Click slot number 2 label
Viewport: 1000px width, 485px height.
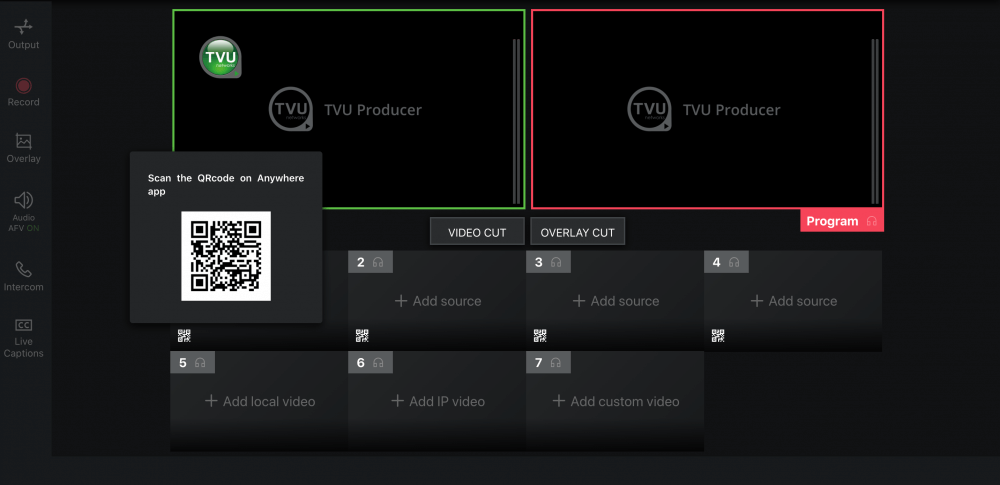361,262
